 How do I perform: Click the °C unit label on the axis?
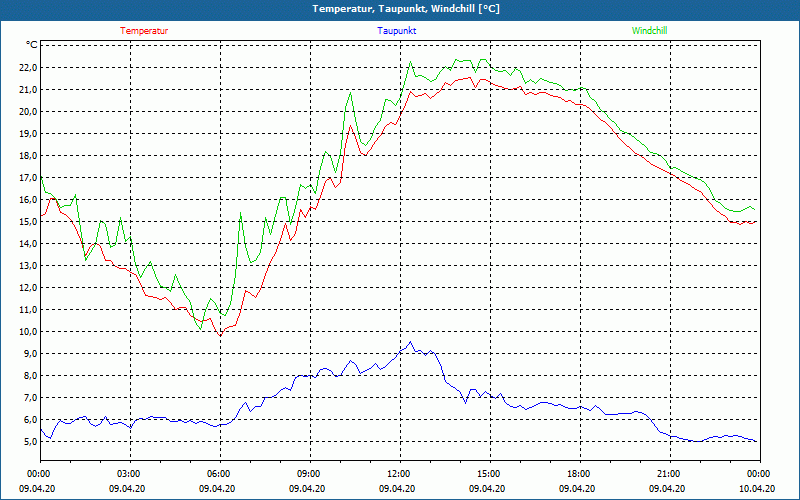click(x=32, y=45)
